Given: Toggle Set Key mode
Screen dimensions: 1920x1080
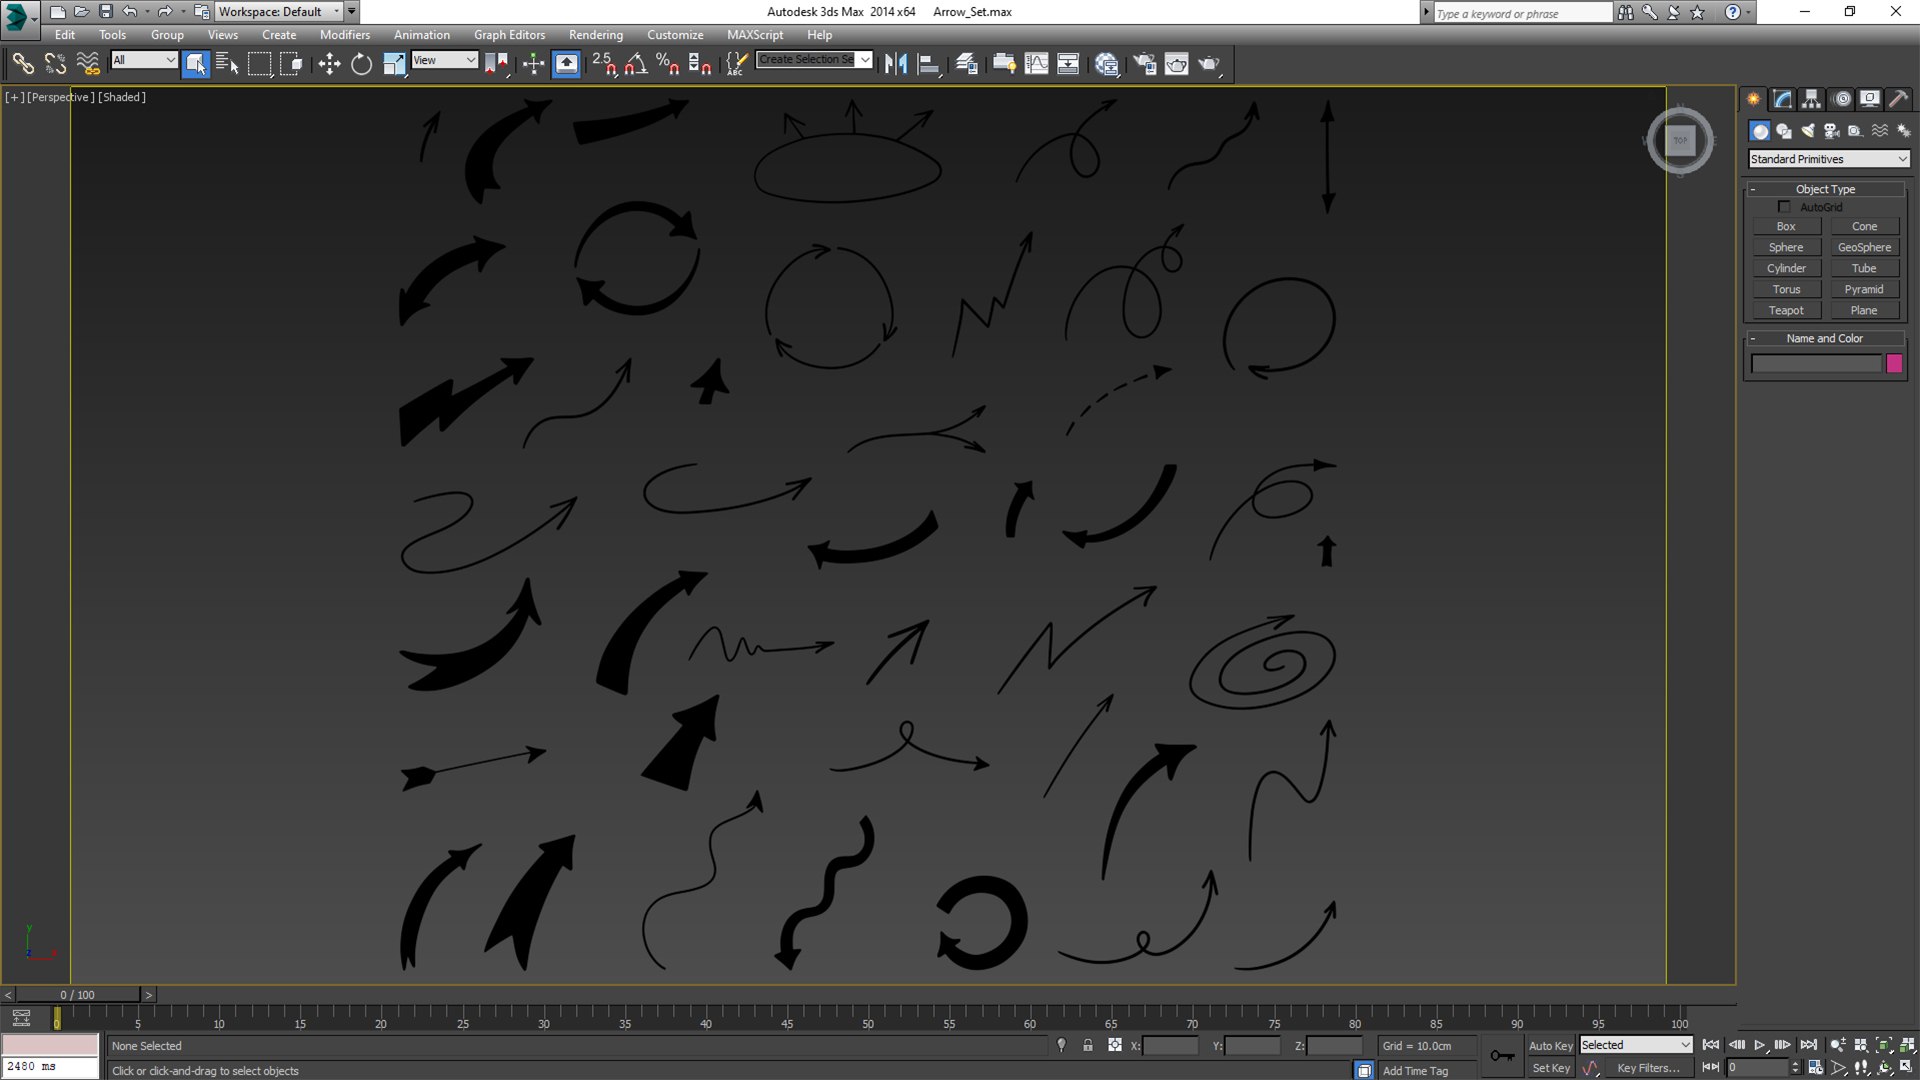Looking at the screenshot, I should (1551, 1068).
